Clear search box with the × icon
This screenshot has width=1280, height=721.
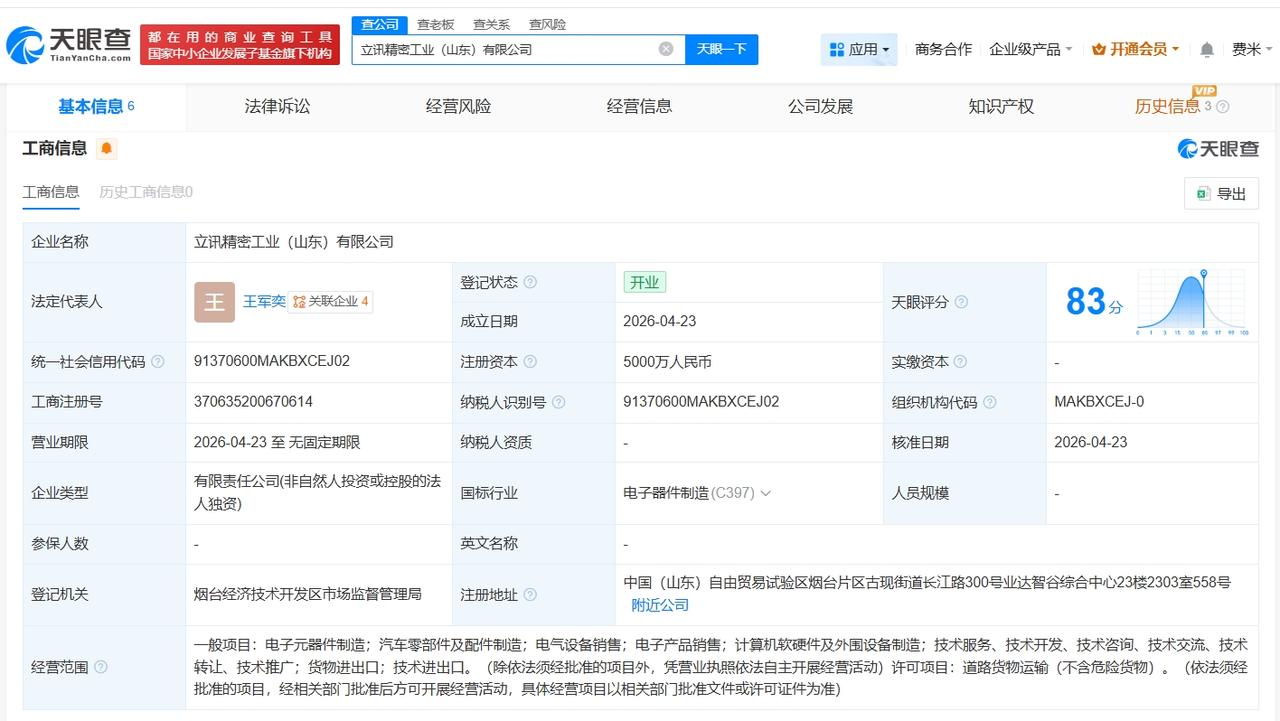click(x=664, y=48)
